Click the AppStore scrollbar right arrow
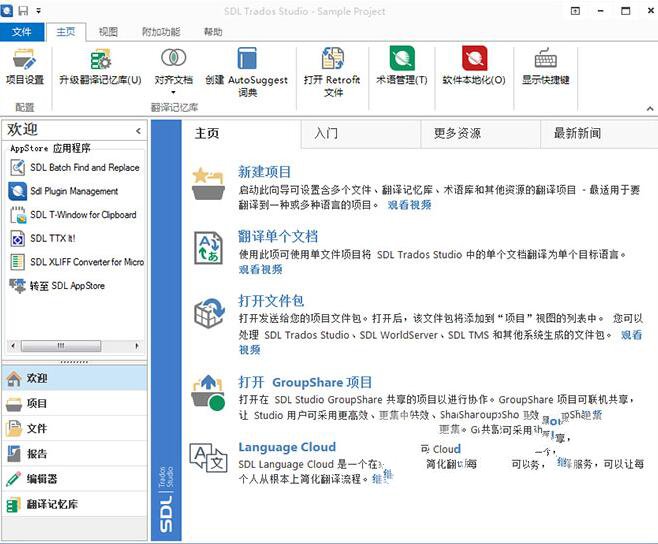The width and height of the screenshot is (658, 544). coord(136,346)
